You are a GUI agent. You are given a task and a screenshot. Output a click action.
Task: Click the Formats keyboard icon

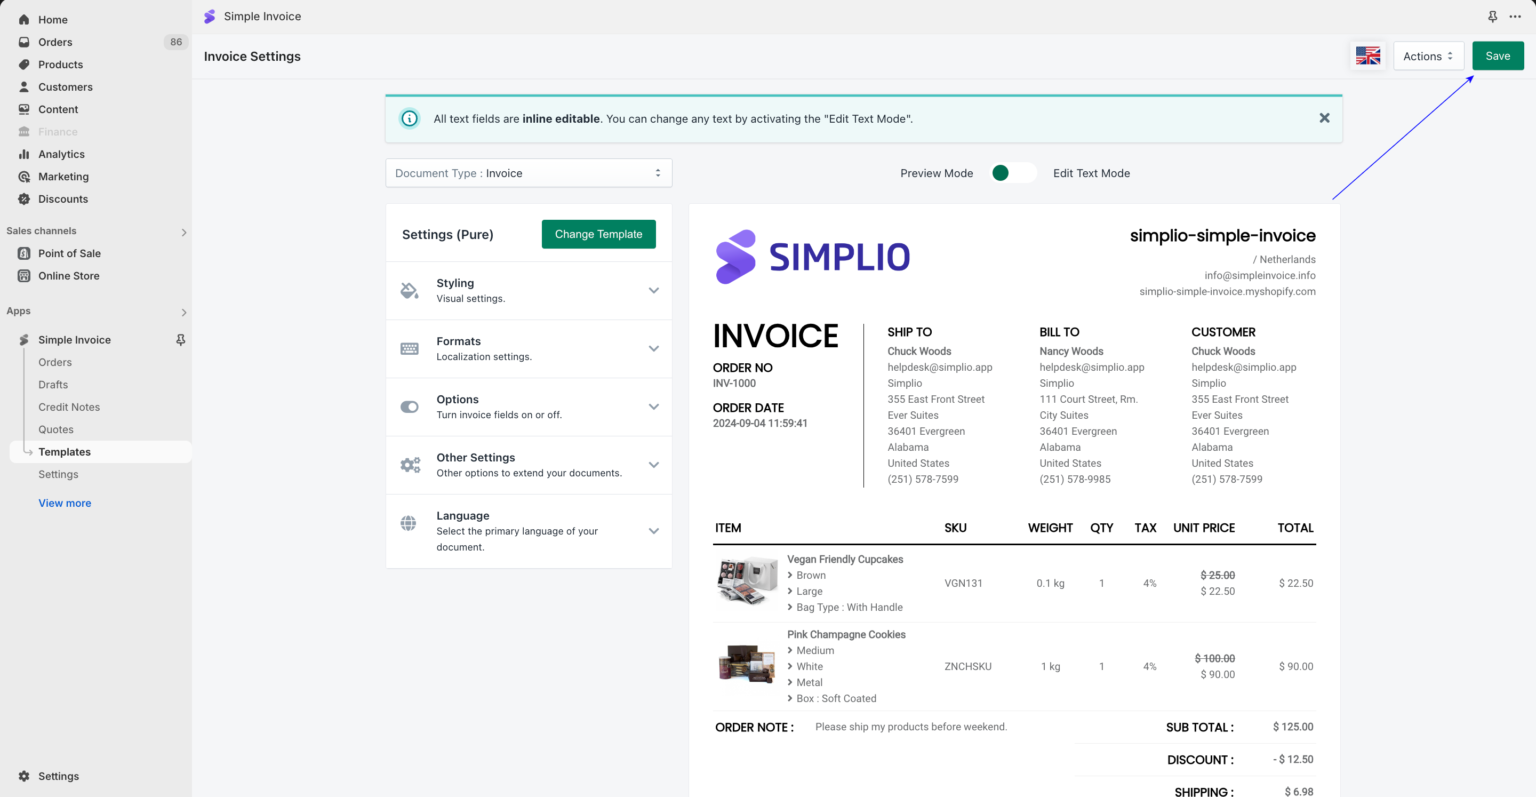pos(409,348)
